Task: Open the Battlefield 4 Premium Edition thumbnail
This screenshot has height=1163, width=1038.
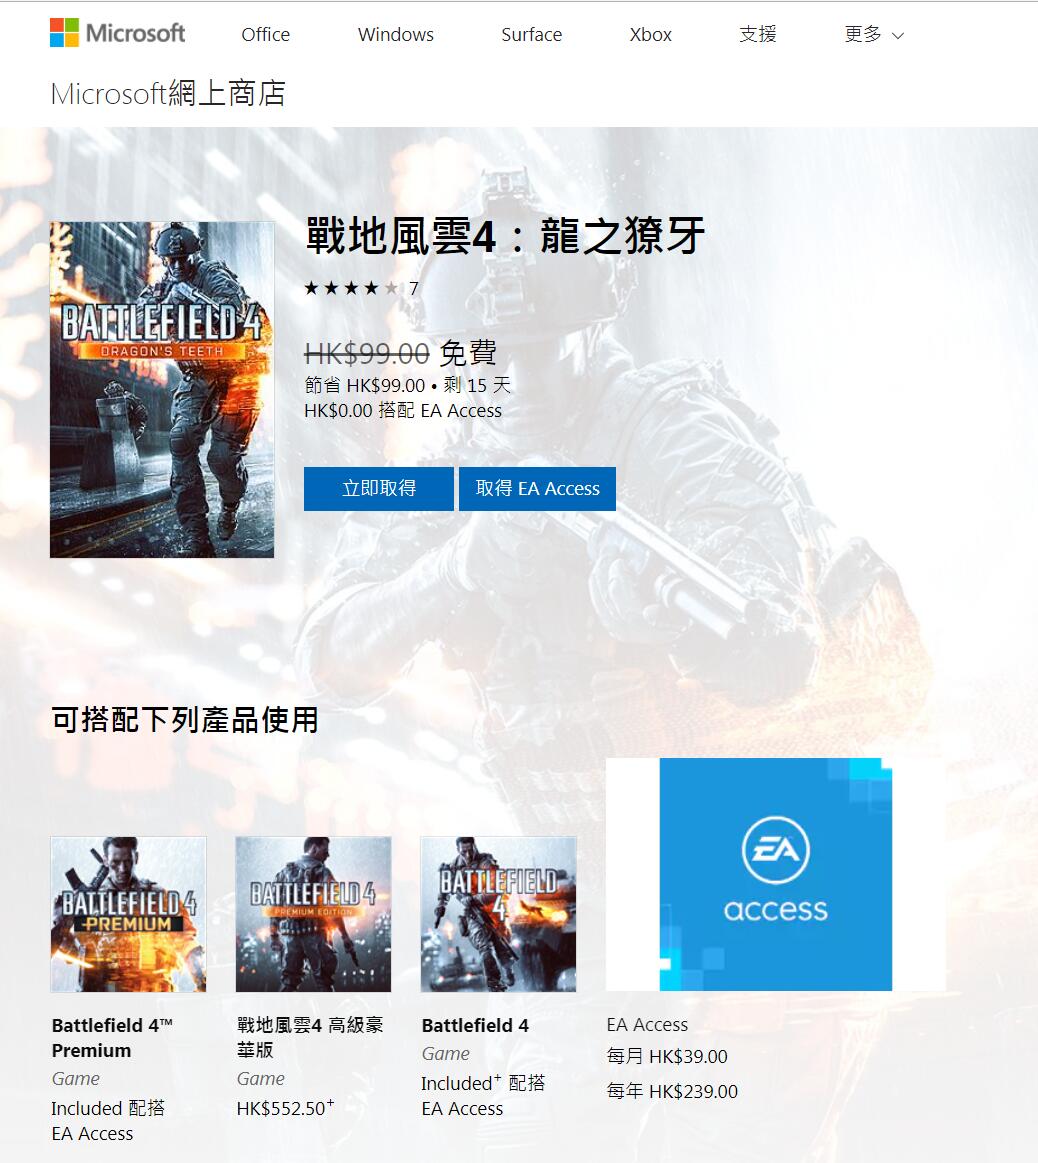Action: click(x=313, y=914)
